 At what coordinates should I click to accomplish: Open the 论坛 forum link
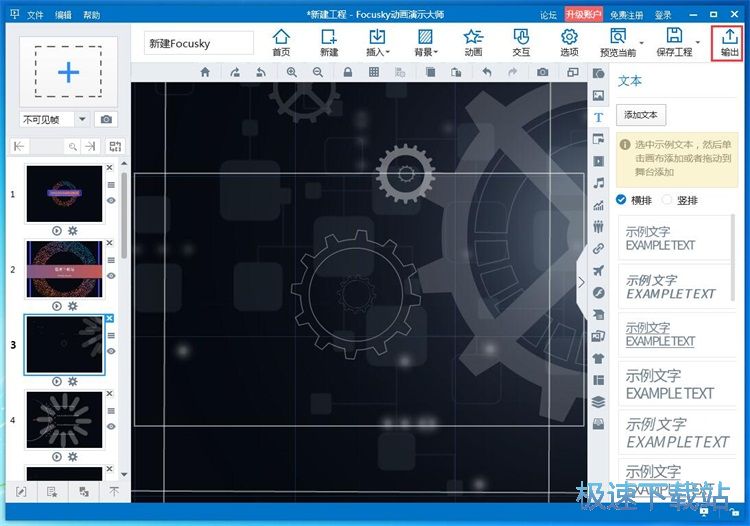549,15
